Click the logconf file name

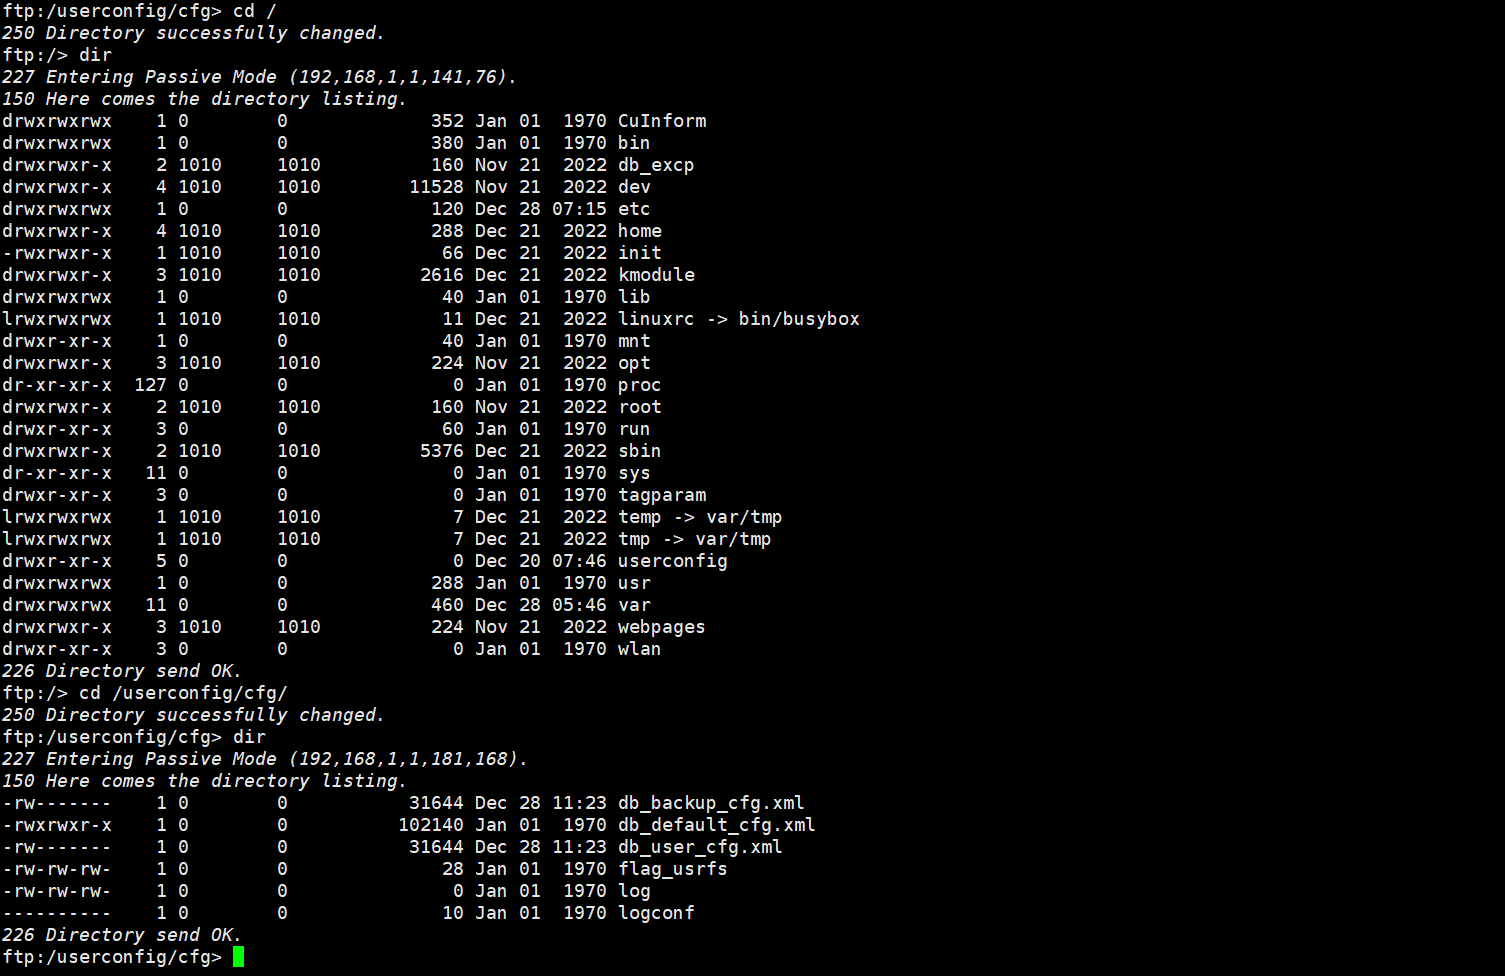(655, 913)
